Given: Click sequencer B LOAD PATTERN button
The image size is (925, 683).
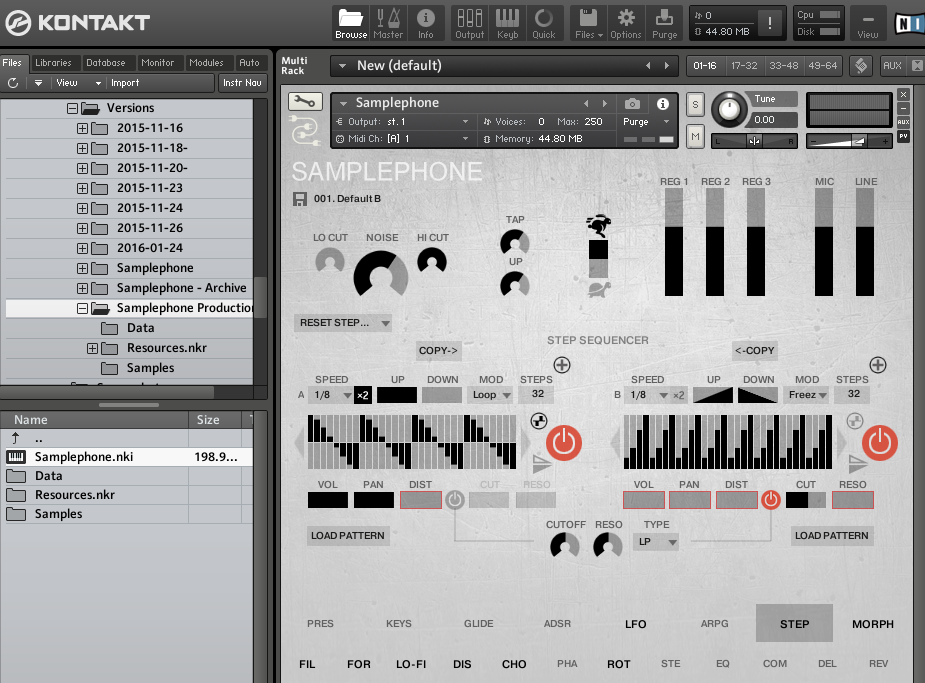Looking at the screenshot, I should [x=831, y=536].
